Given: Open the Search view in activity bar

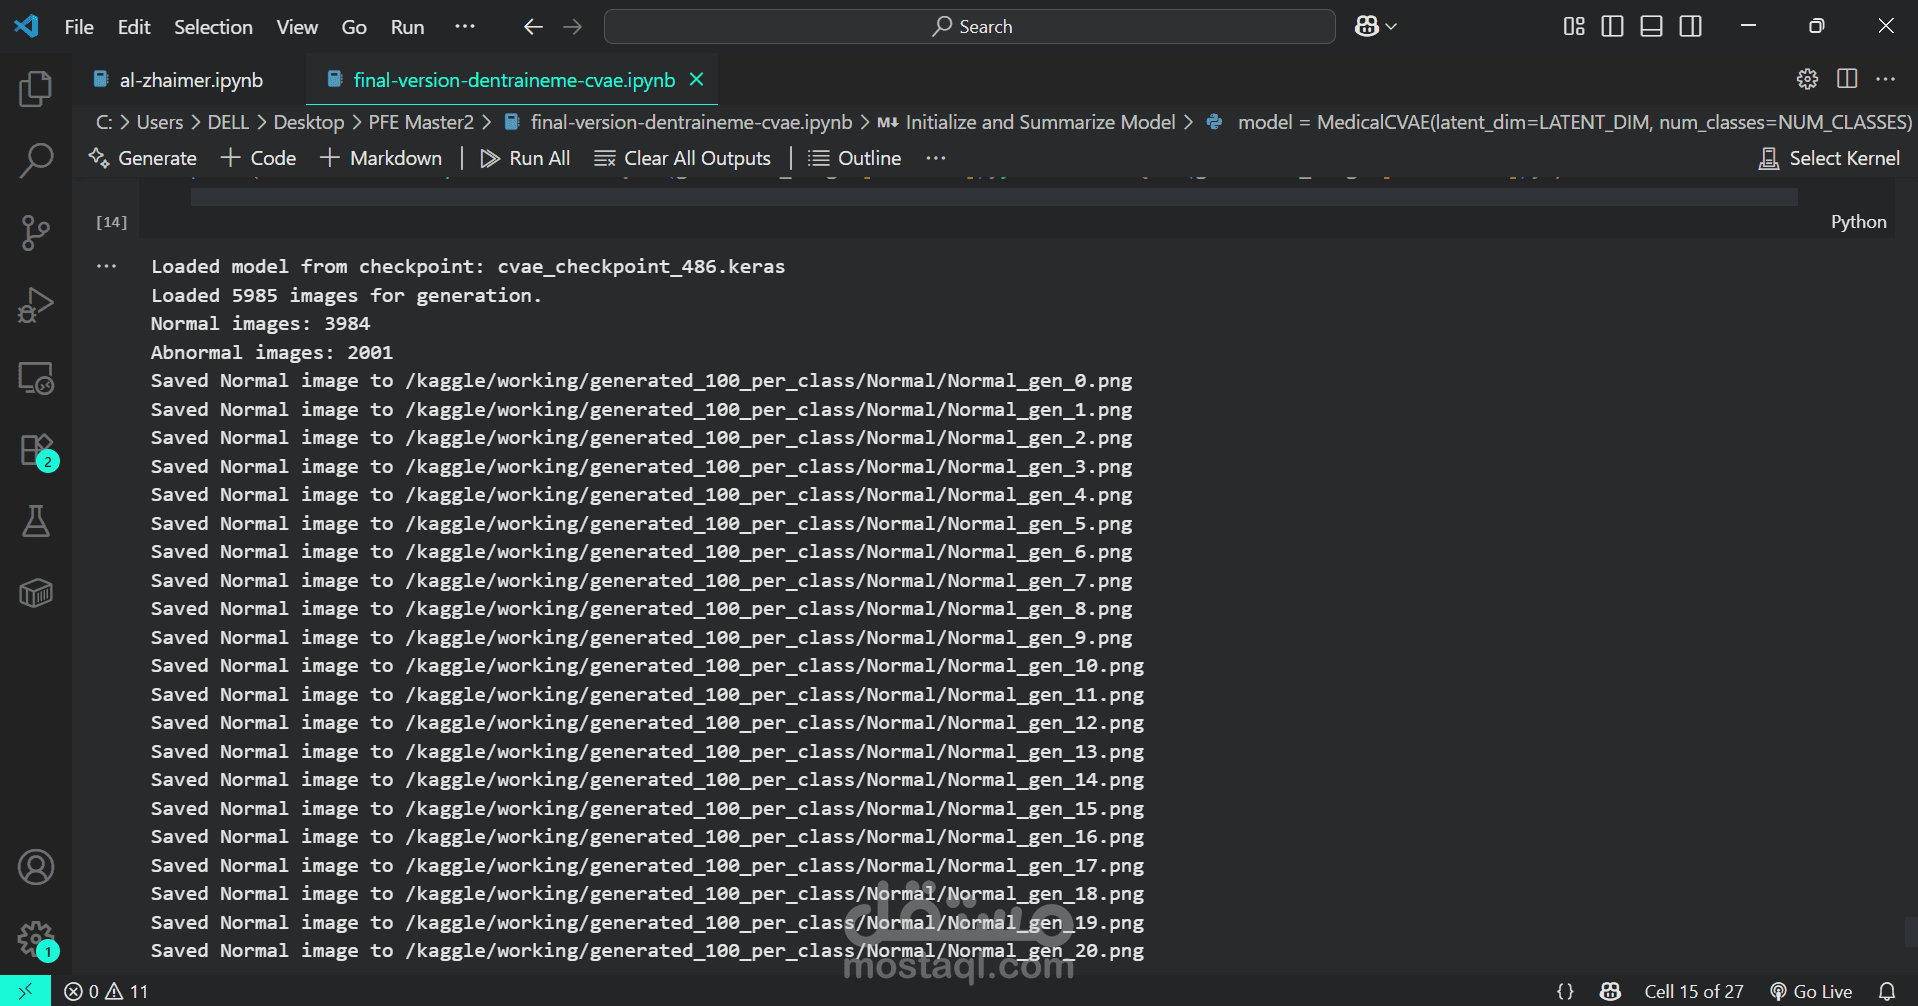Looking at the screenshot, I should (x=36, y=160).
